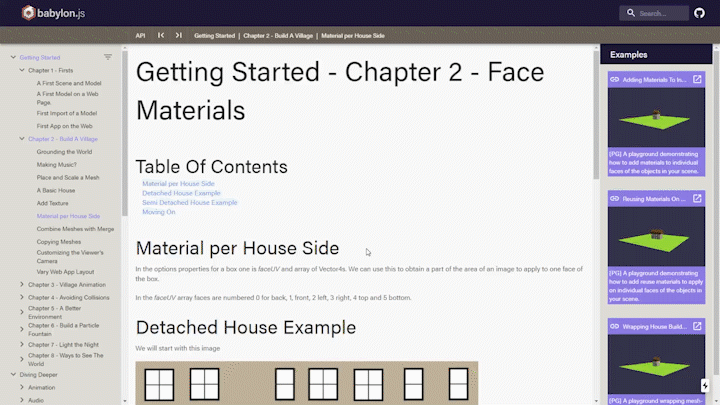The height and width of the screenshot is (405, 720).
Task: Open First App on the Web page
Action: pyautogui.click(x=64, y=126)
